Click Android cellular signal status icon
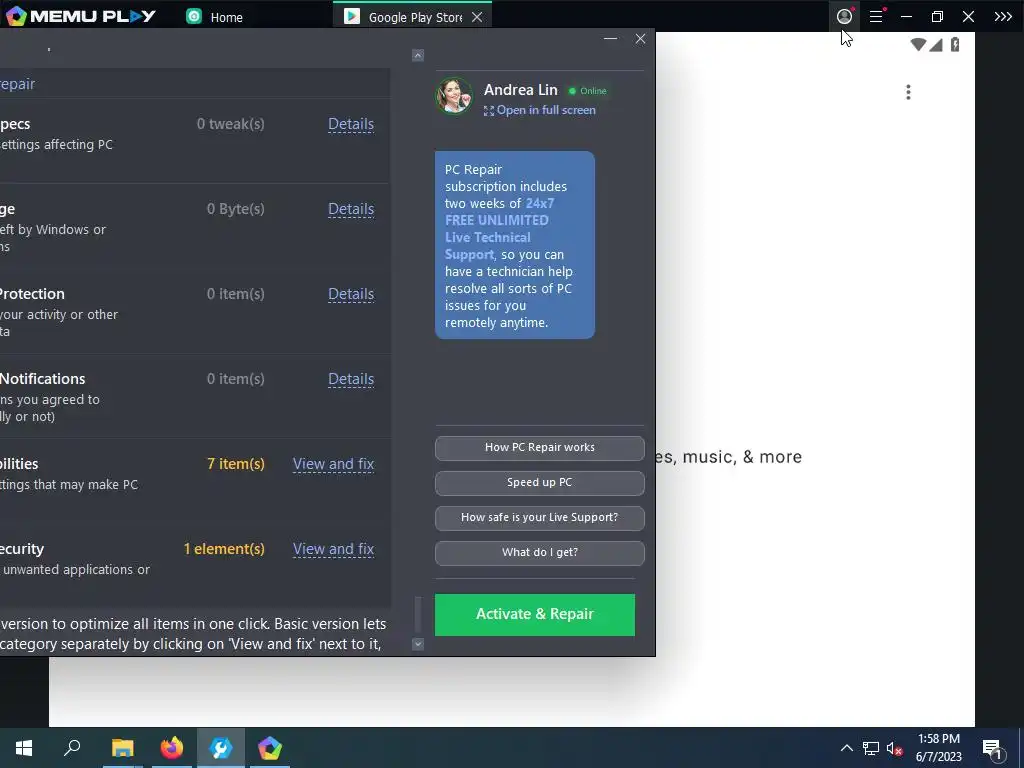 [936, 44]
